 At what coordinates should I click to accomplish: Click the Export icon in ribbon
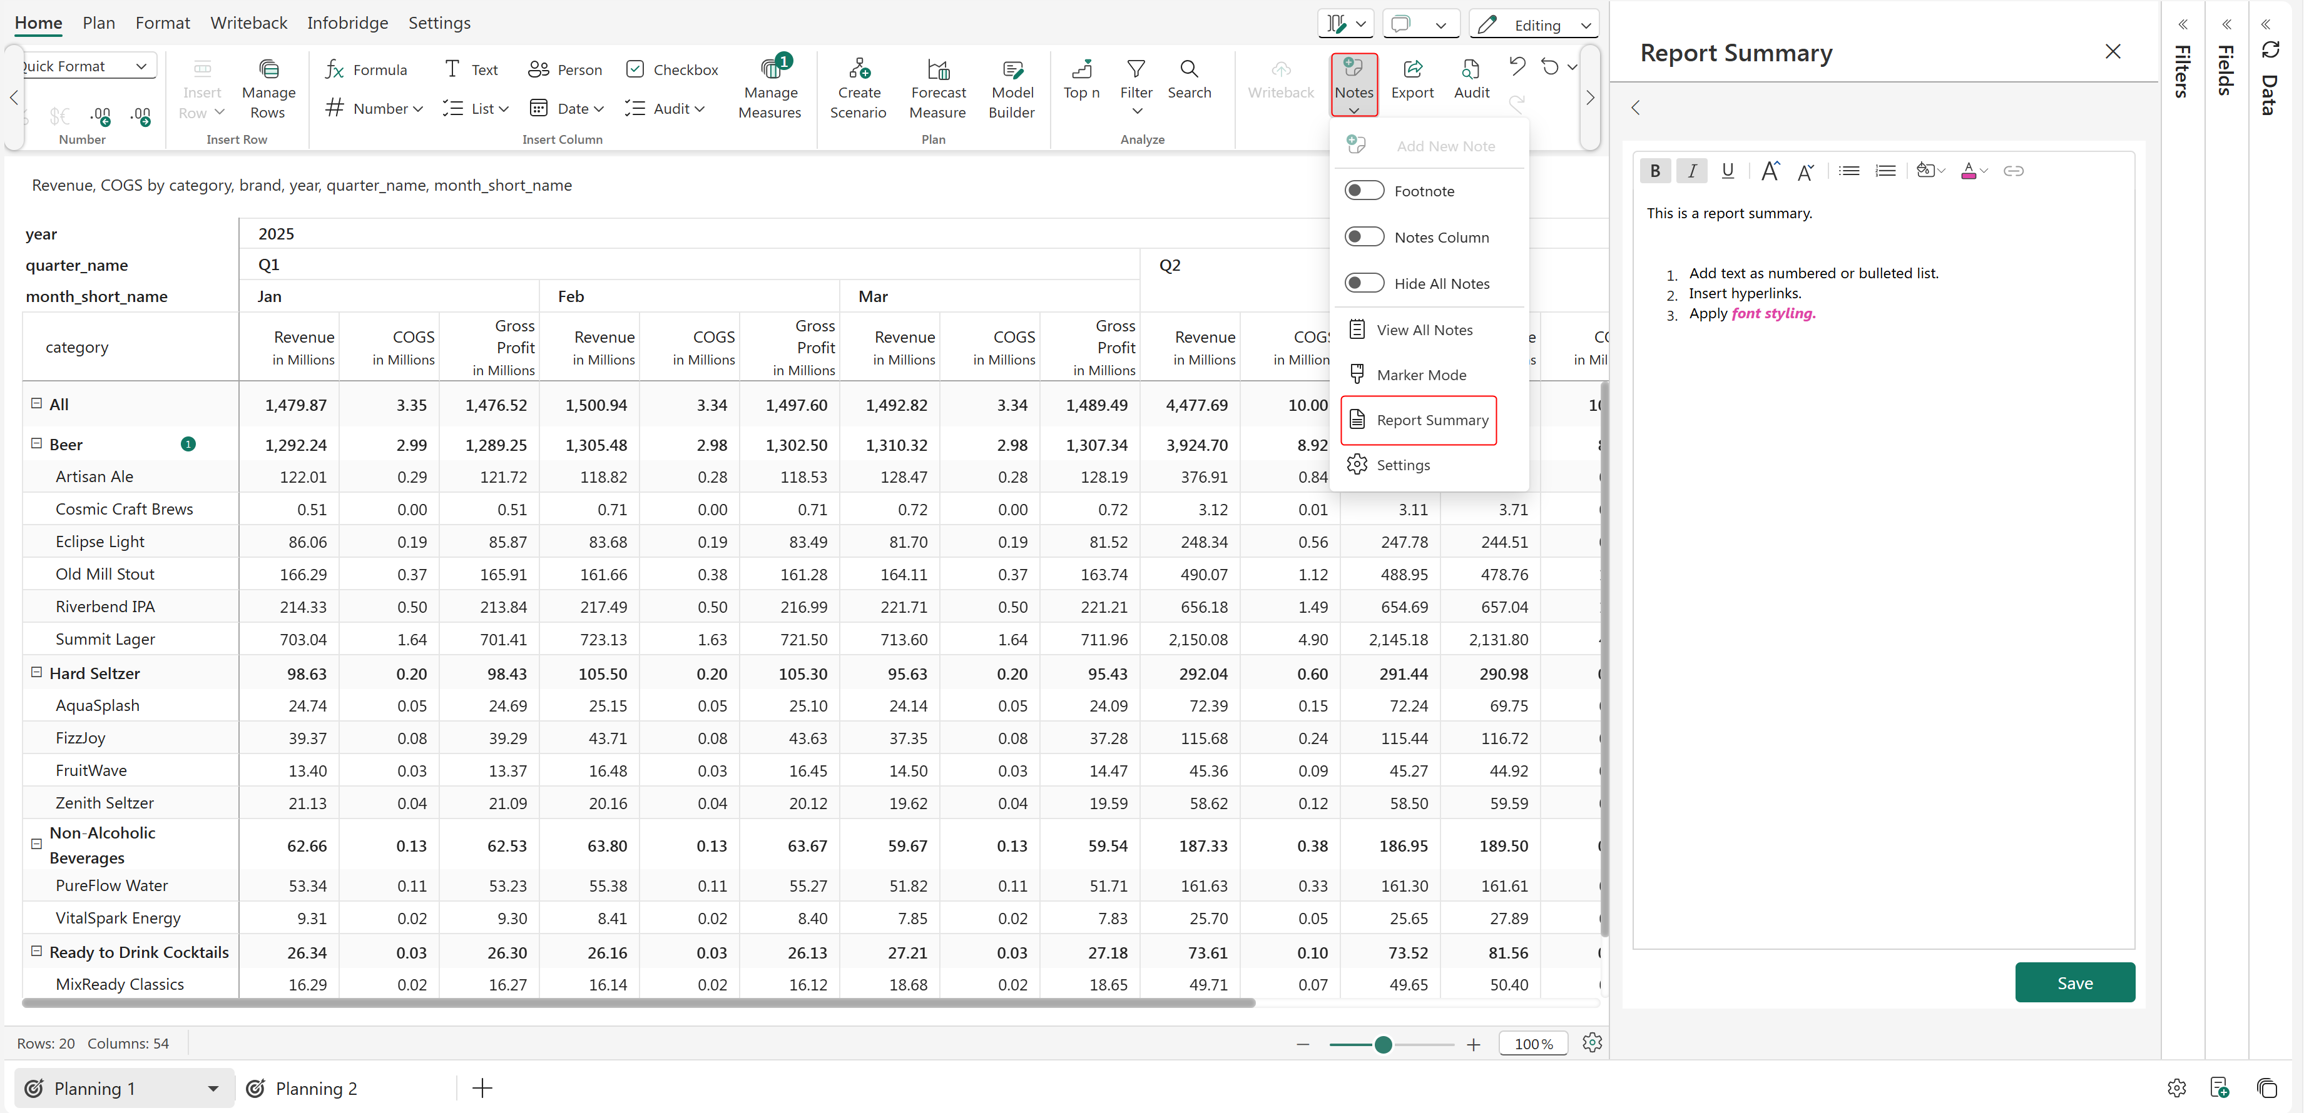click(x=1412, y=69)
